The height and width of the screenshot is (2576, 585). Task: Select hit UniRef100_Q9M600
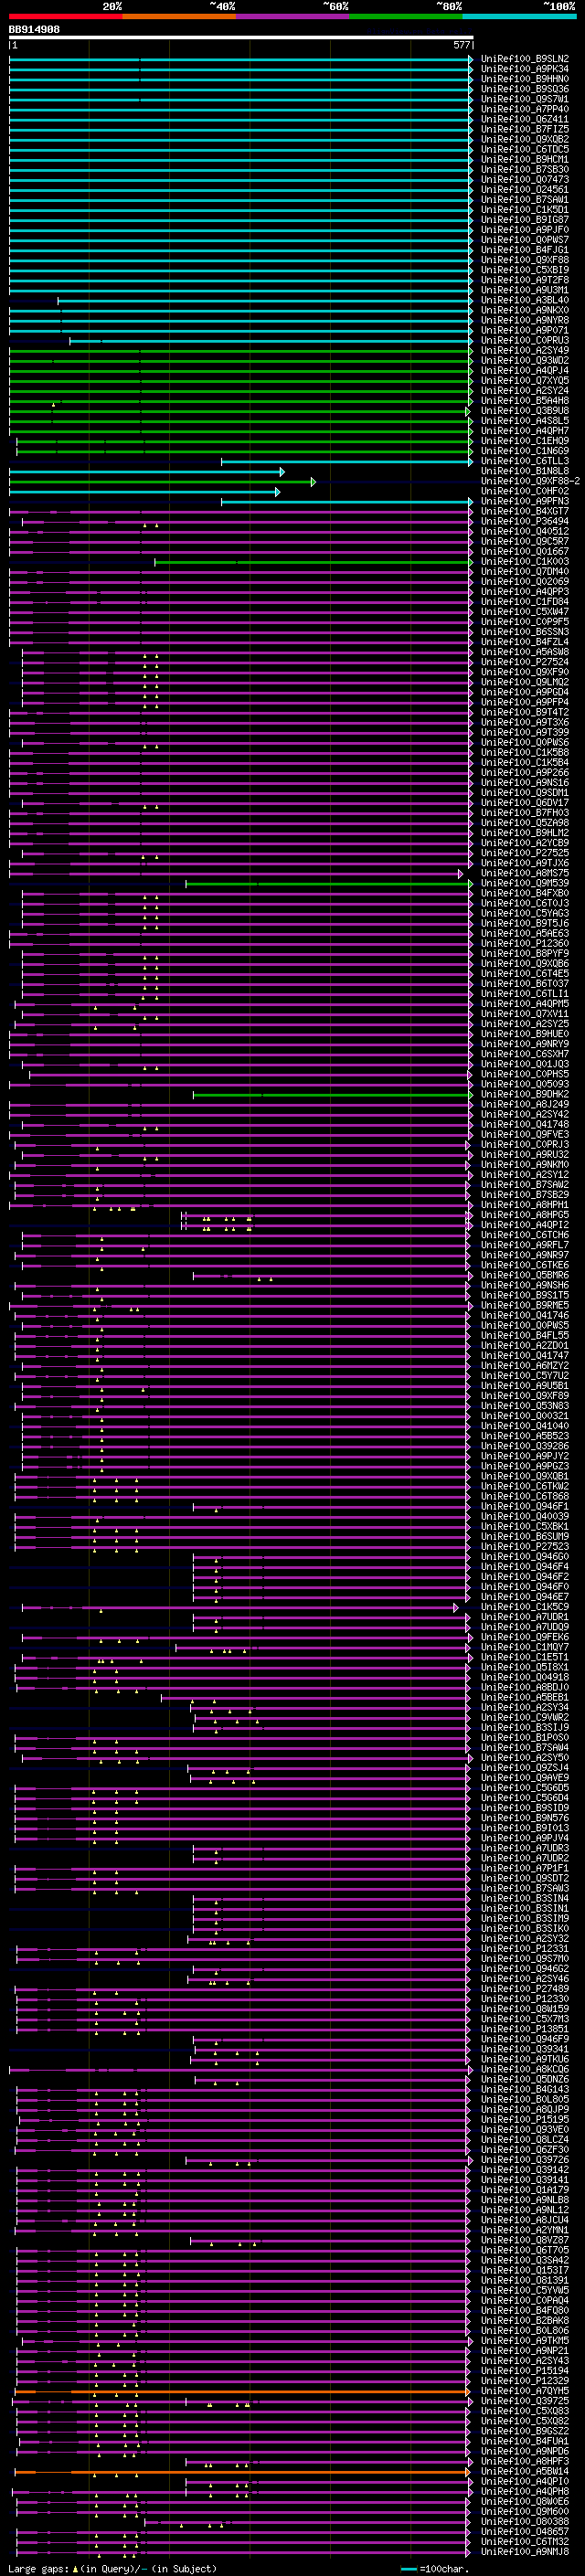coord(525,2511)
